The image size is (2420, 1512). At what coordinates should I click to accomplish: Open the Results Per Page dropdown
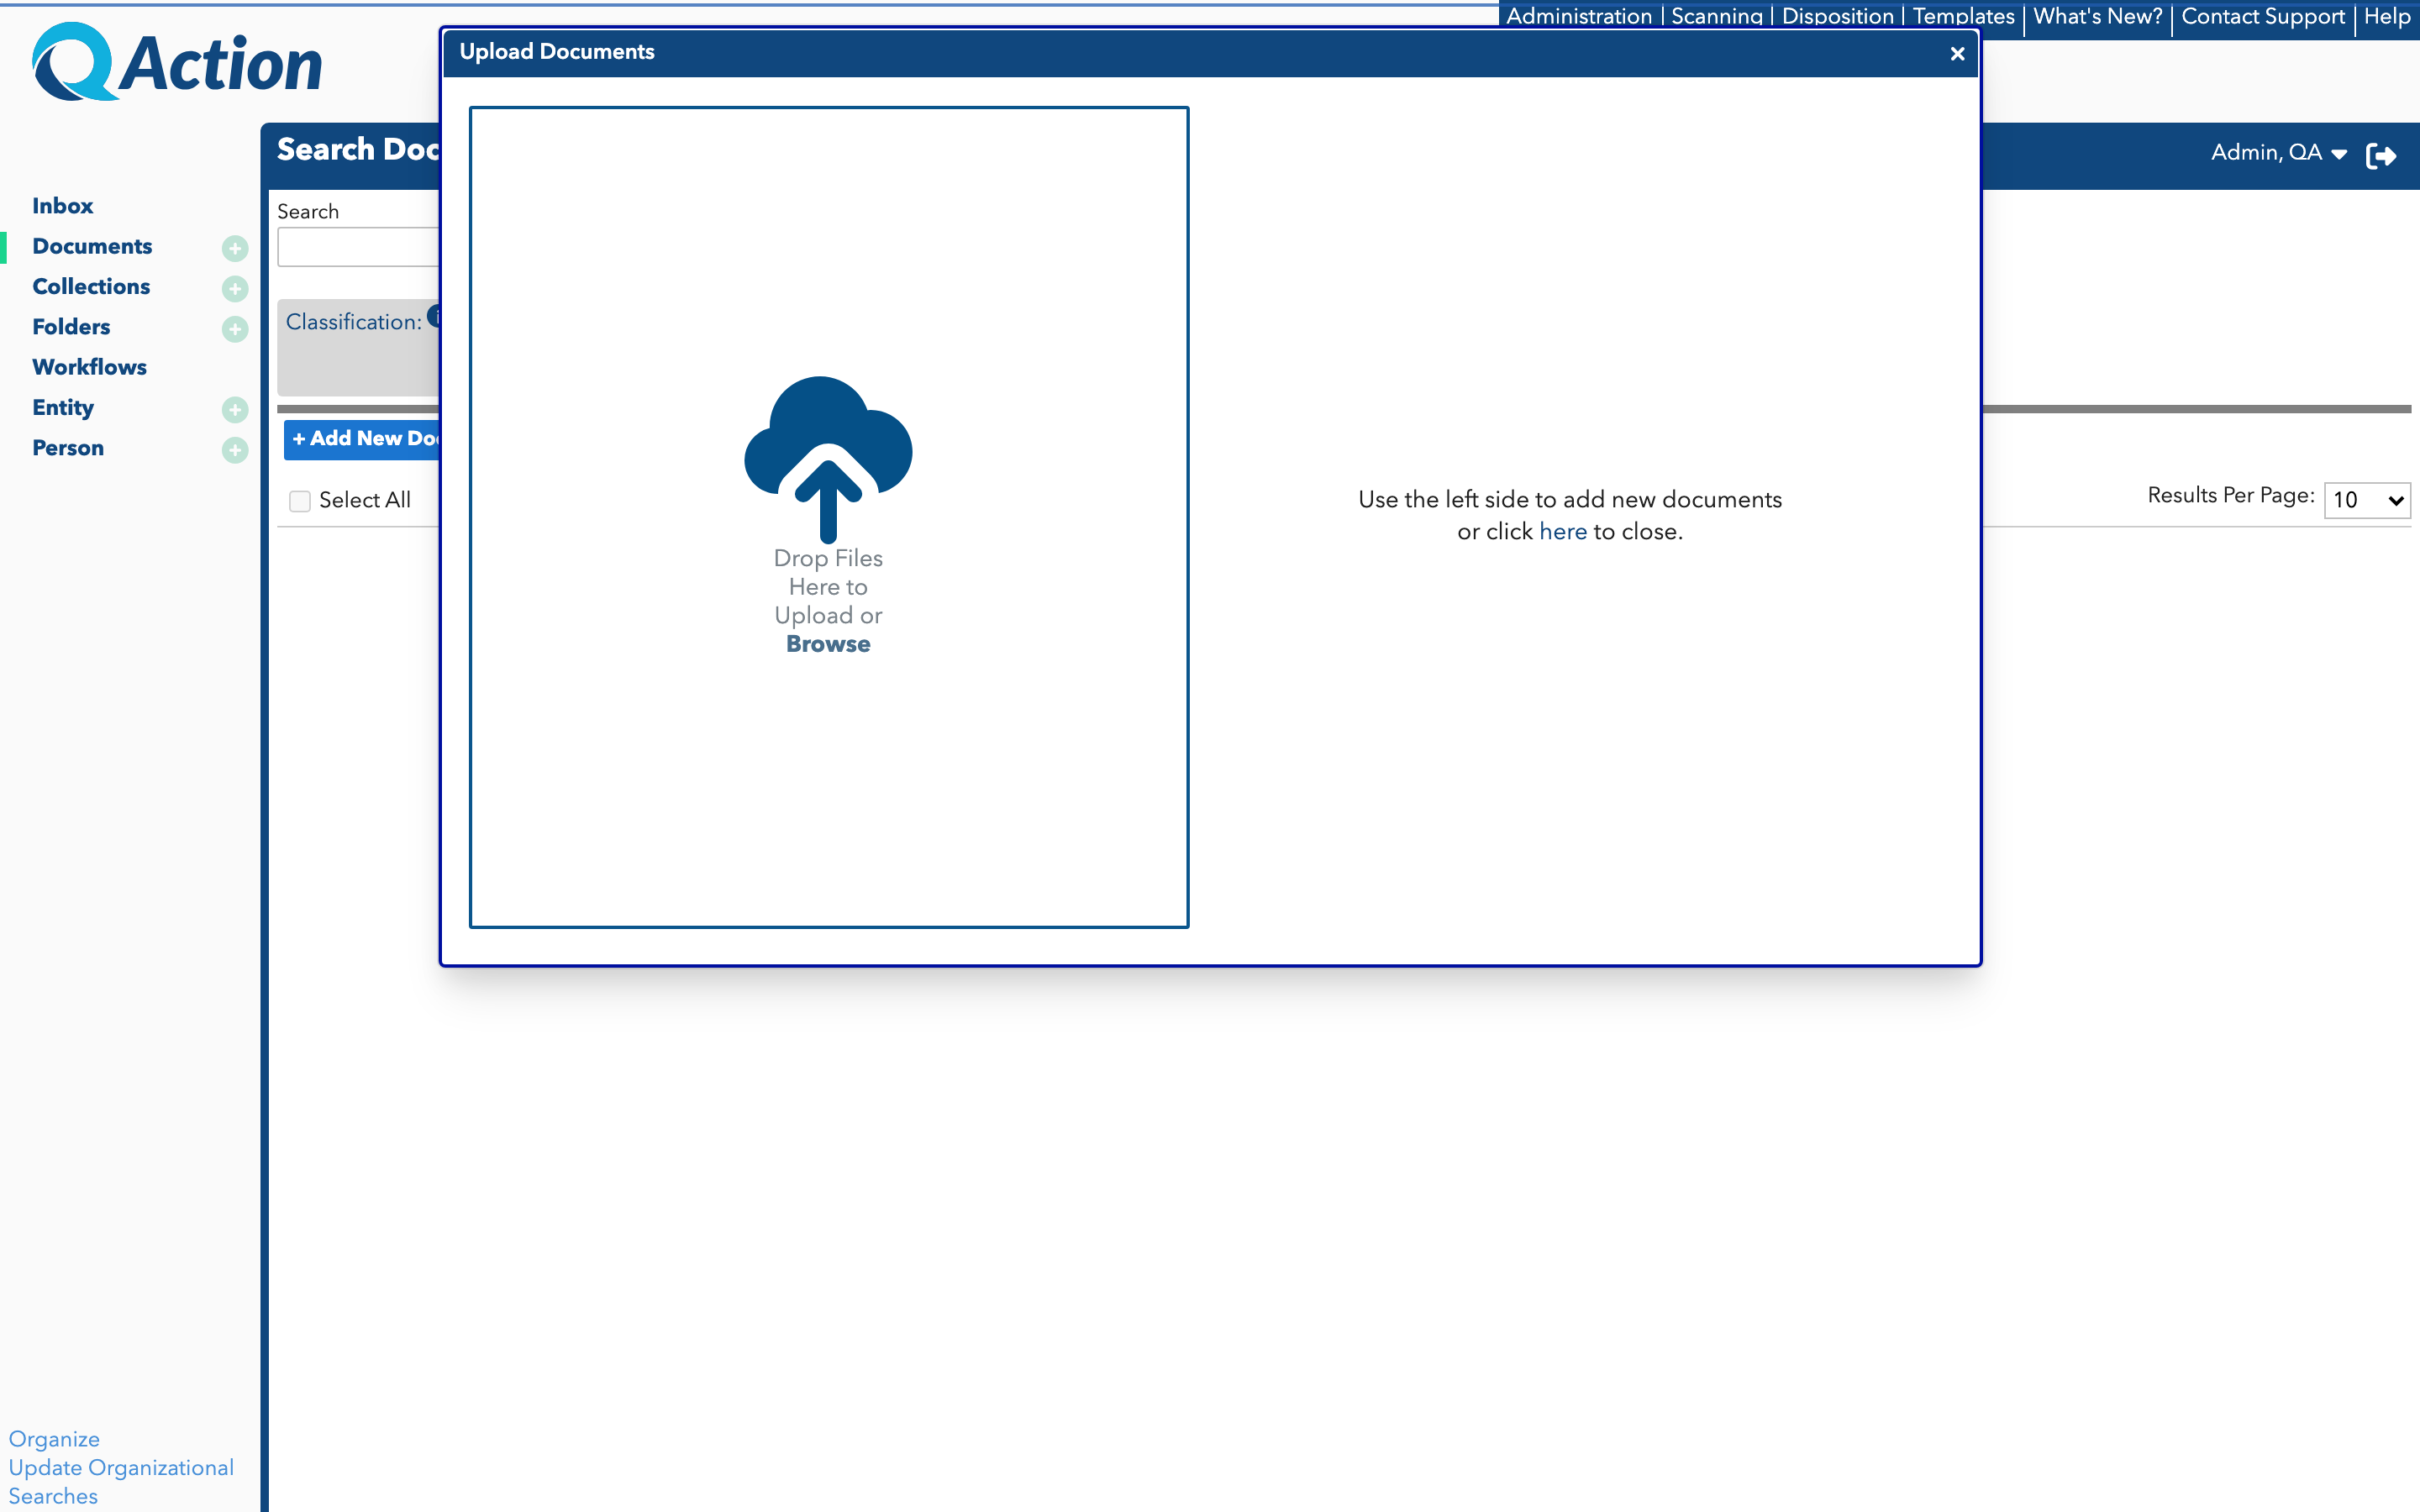[2367, 499]
